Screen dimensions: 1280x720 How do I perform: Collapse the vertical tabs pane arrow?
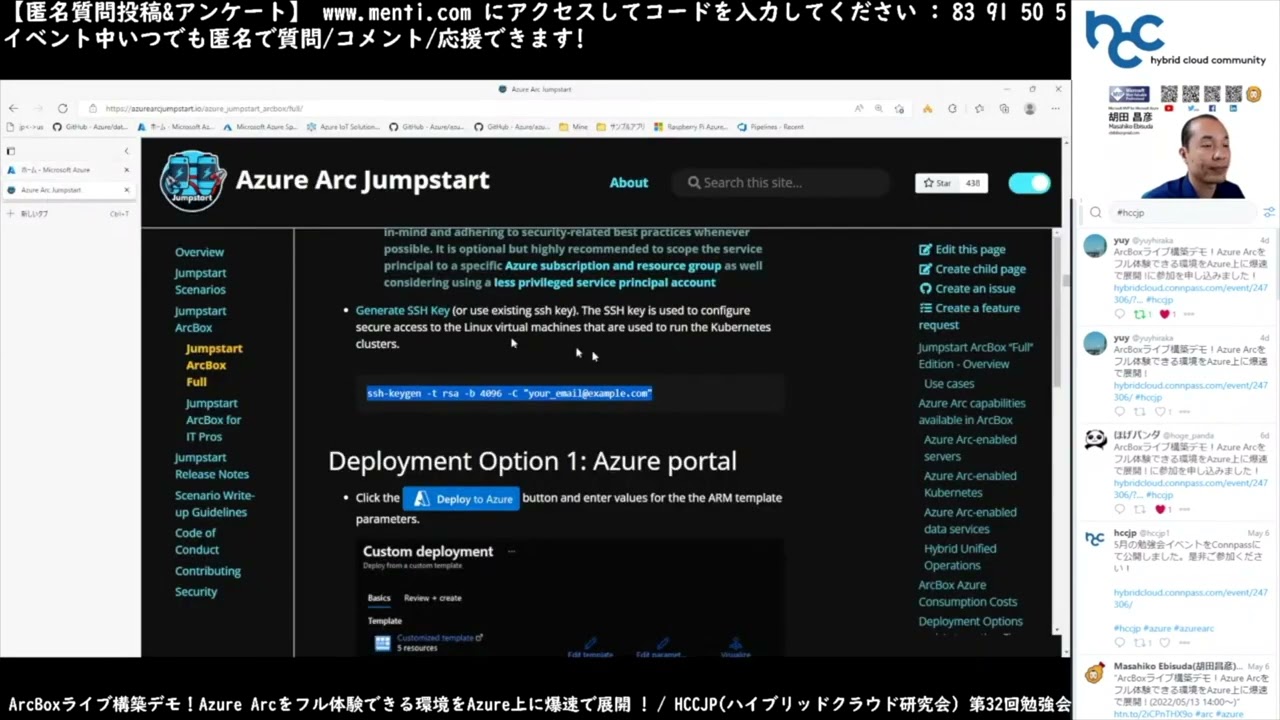click(x=126, y=151)
